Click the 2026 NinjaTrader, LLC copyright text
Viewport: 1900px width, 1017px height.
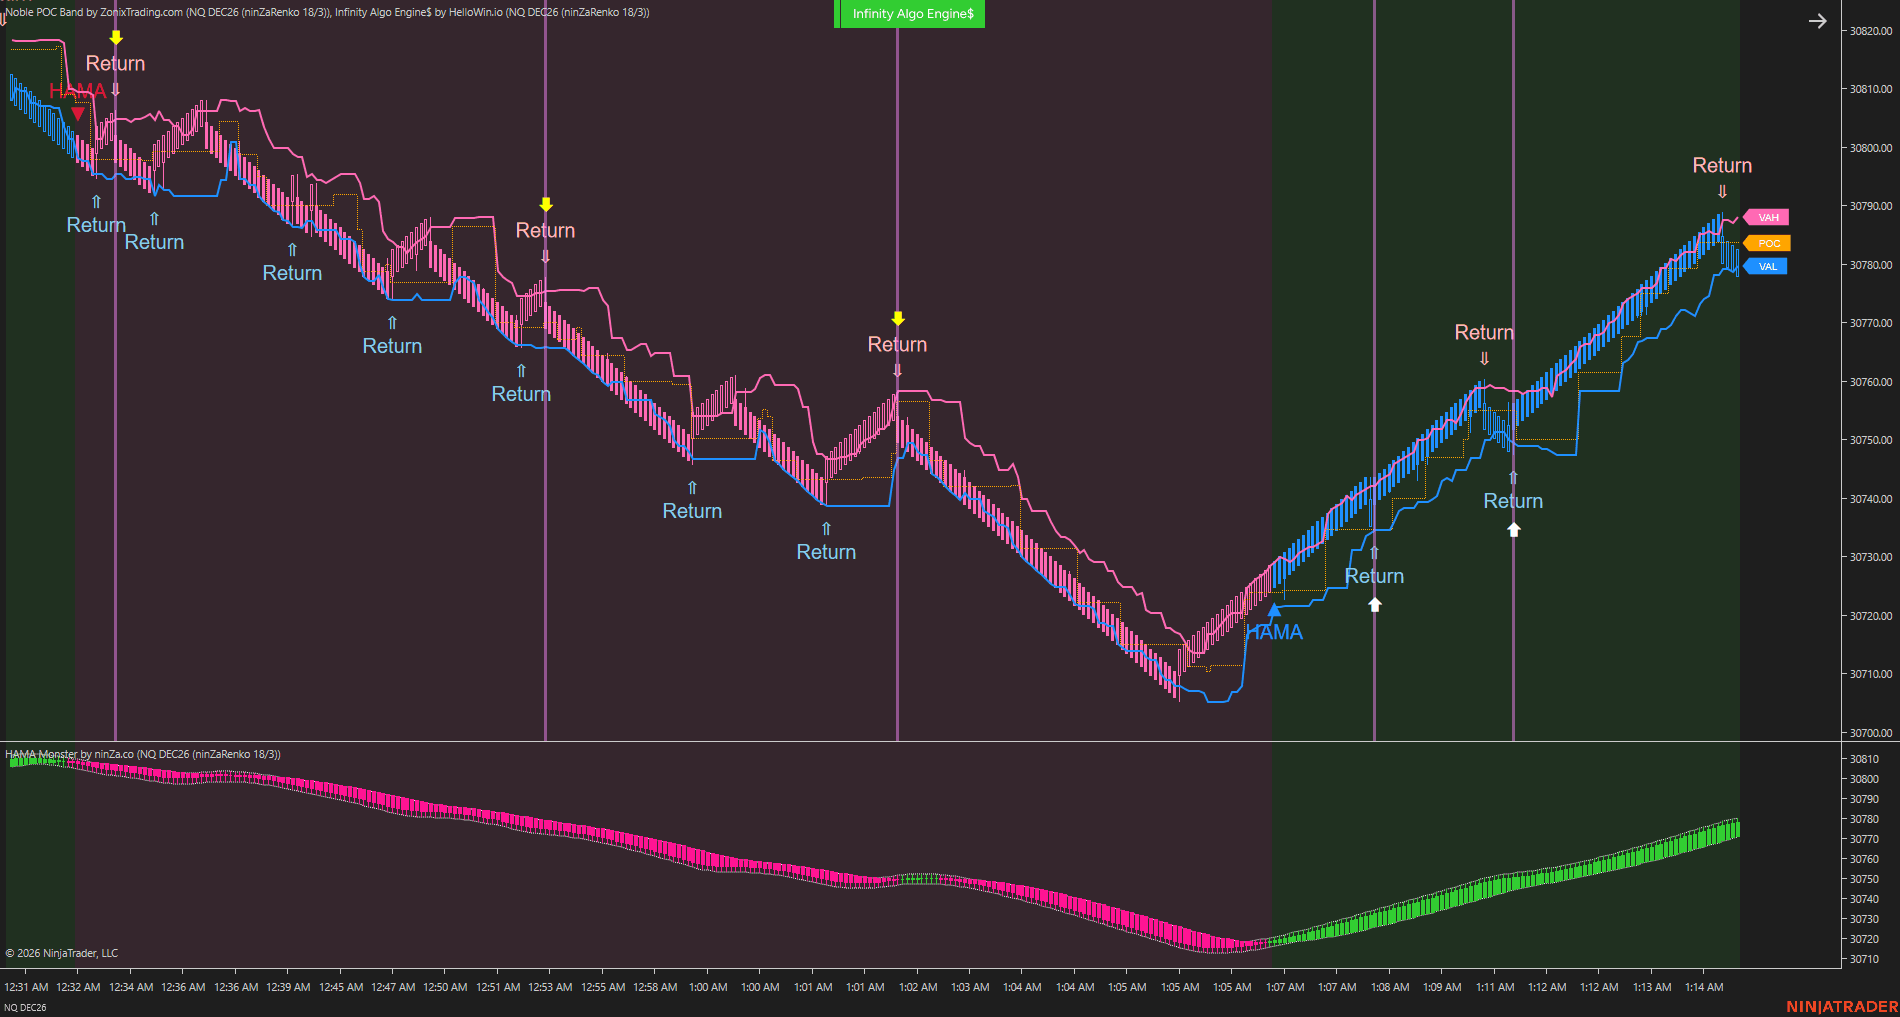coord(62,953)
